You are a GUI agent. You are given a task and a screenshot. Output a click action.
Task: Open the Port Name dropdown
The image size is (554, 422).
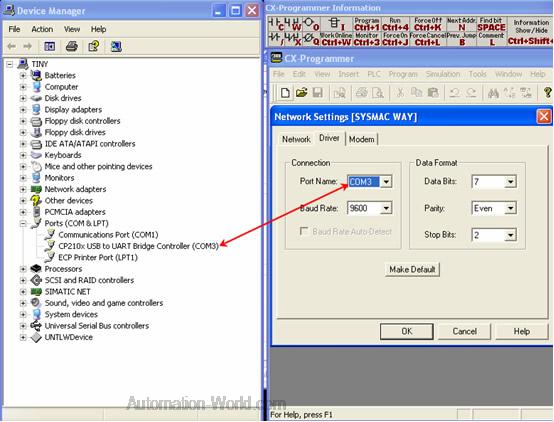coord(386,182)
